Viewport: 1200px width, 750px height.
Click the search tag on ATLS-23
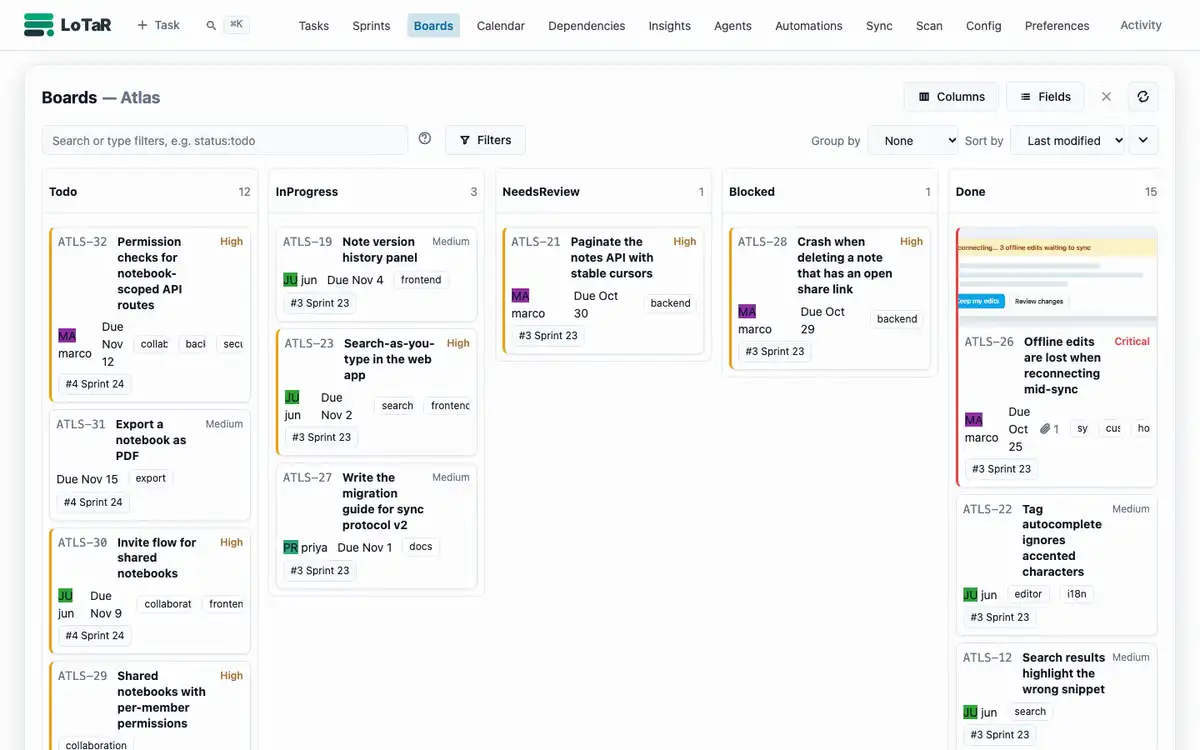point(397,406)
